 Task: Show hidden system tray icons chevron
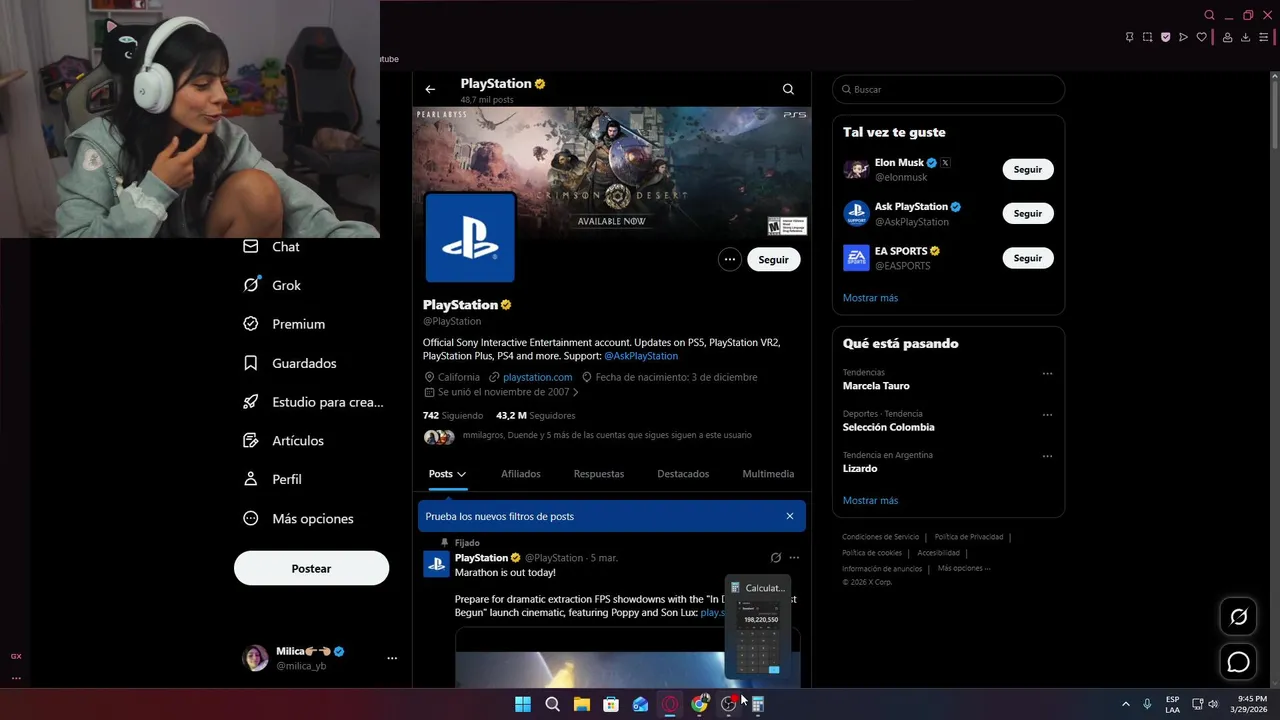(x=1125, y=704)
